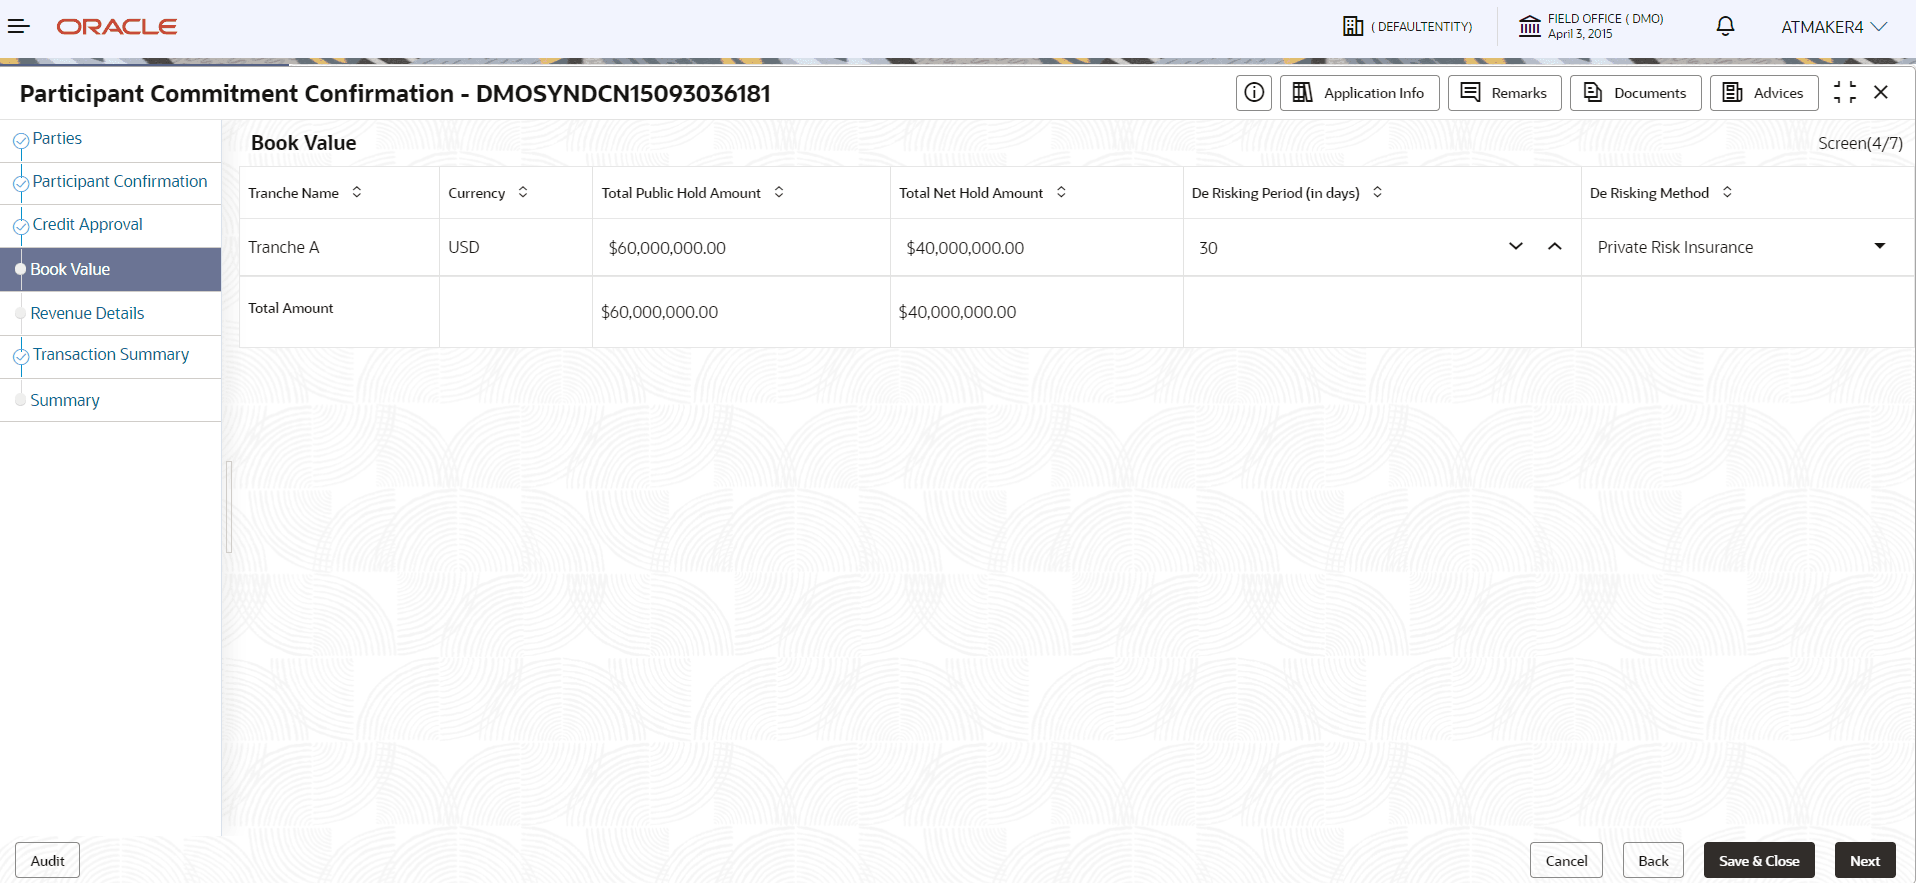Click the Next button

click(x=1865, y=860)
